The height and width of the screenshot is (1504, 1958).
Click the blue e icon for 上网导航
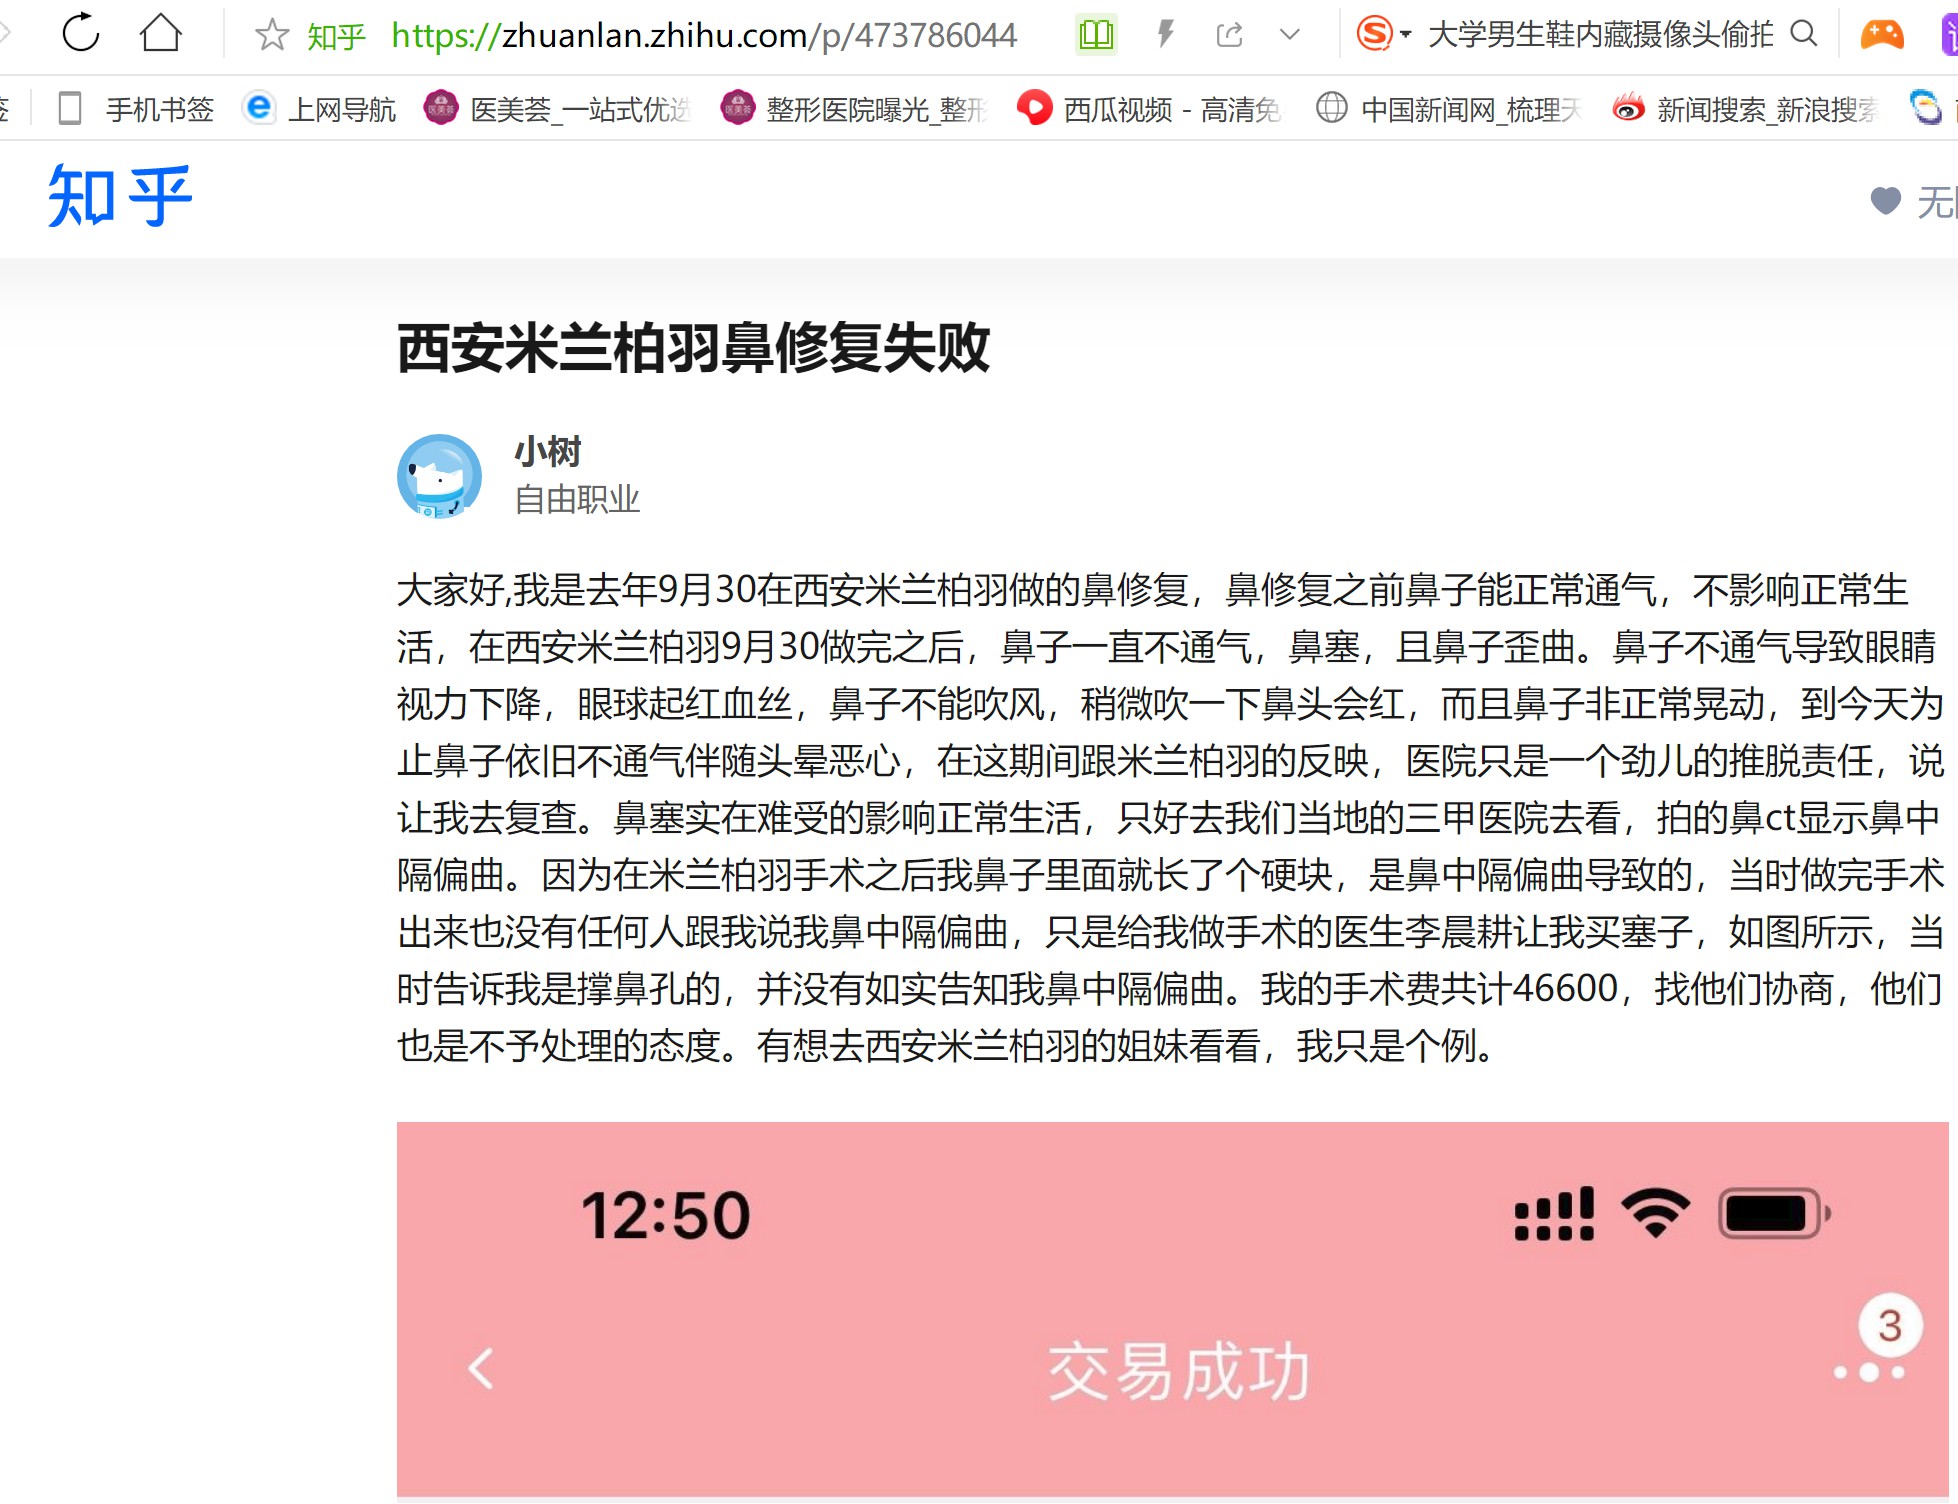(x=259, y=107)
